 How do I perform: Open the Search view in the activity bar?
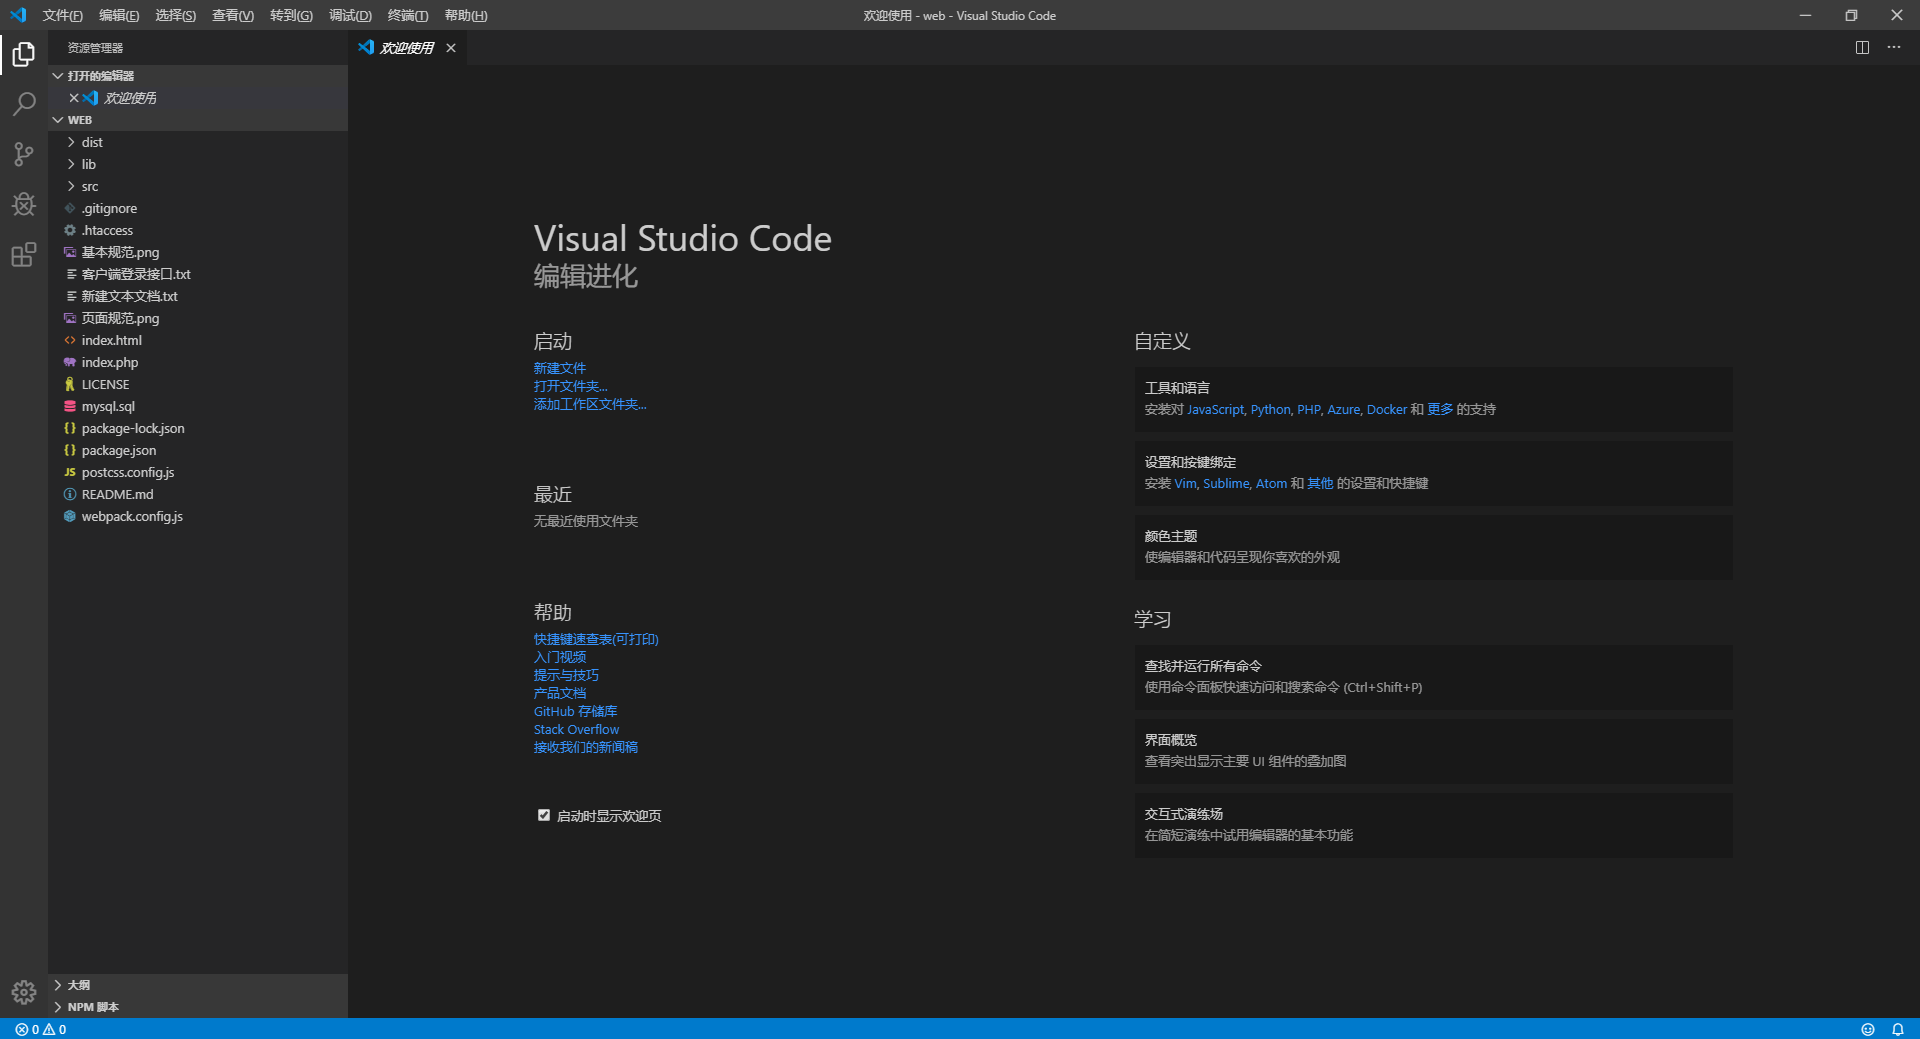tap(23, 104)
